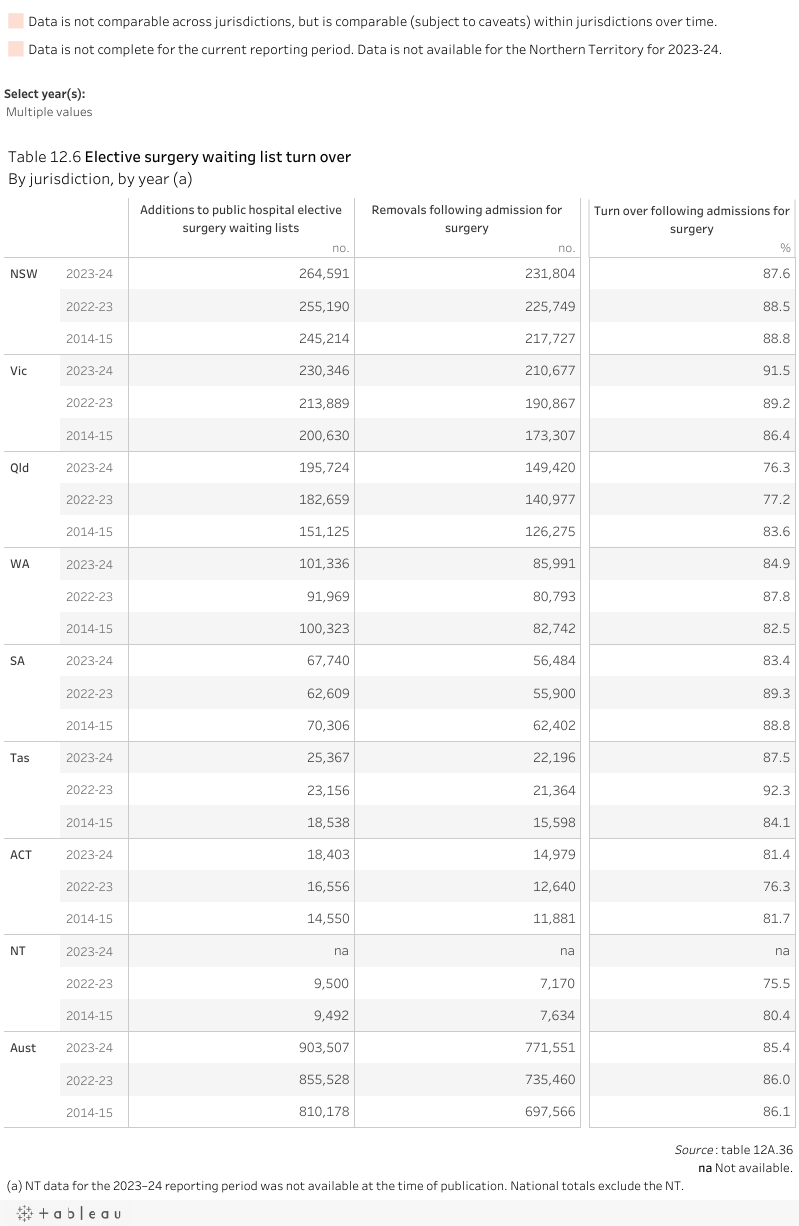
Task: Click the orange 'not complete' legend swatch
Action: coord(15,48)
